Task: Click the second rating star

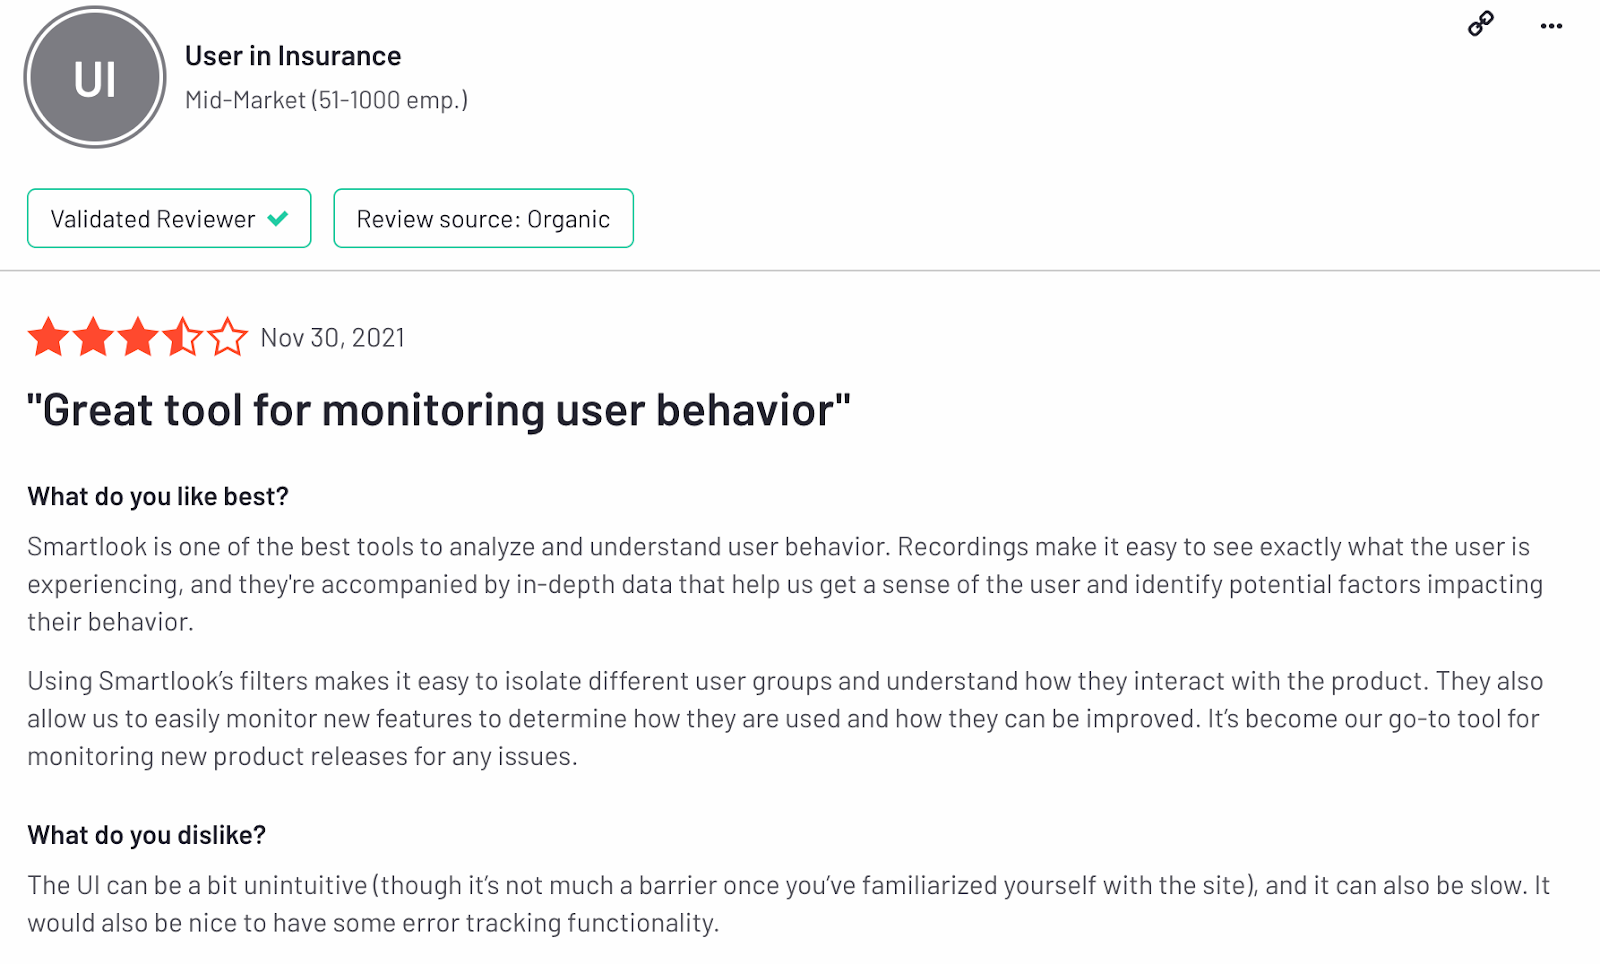Action: [93, 337]
